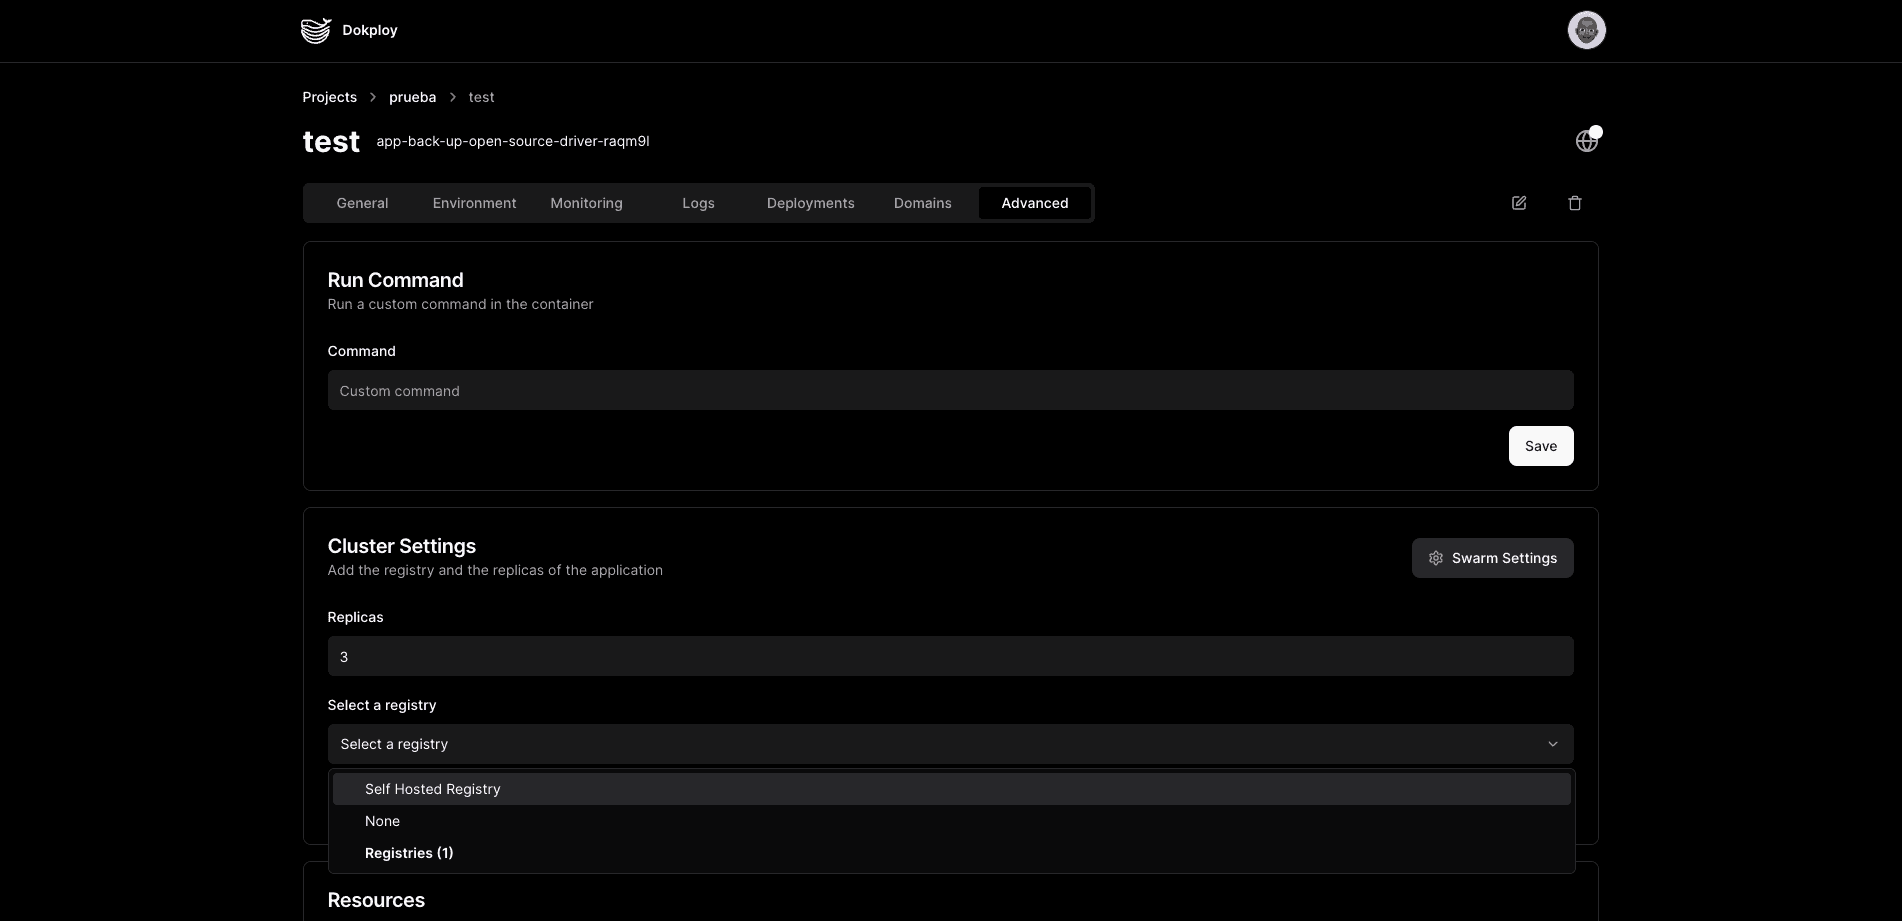Open the user avatar menu
The width and height of the screenshot is (1902, 921).
(1586, 30)
